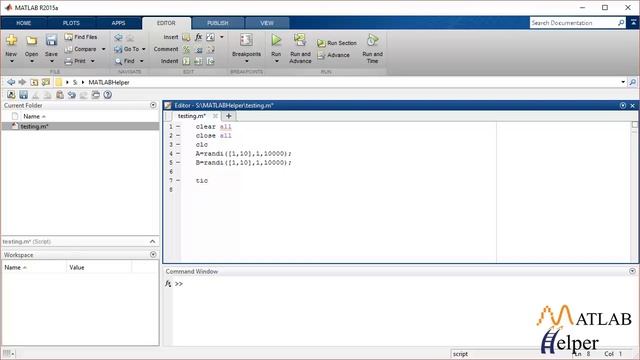Click the help question mark icon

(x=107, y=95)
